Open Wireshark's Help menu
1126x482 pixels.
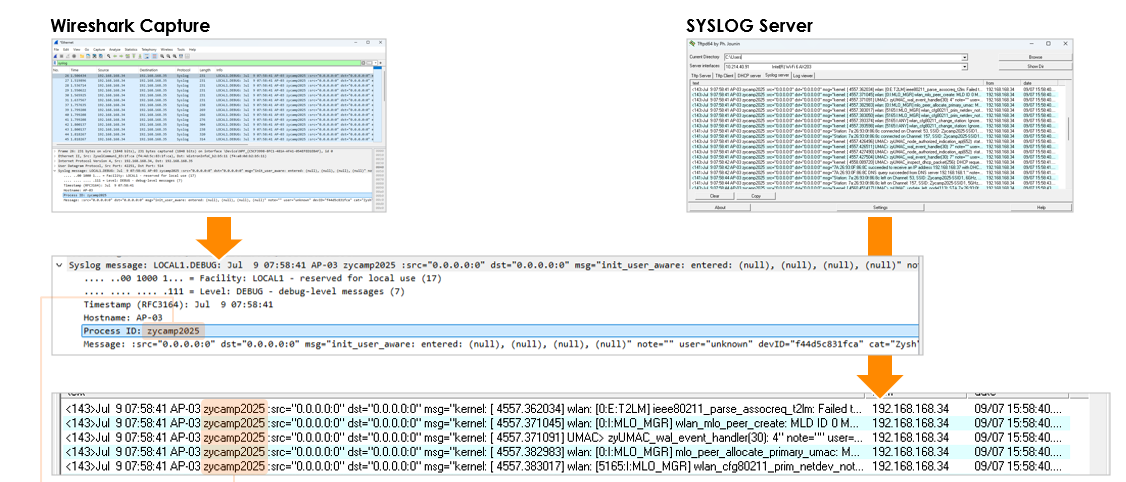coord(192,50)
